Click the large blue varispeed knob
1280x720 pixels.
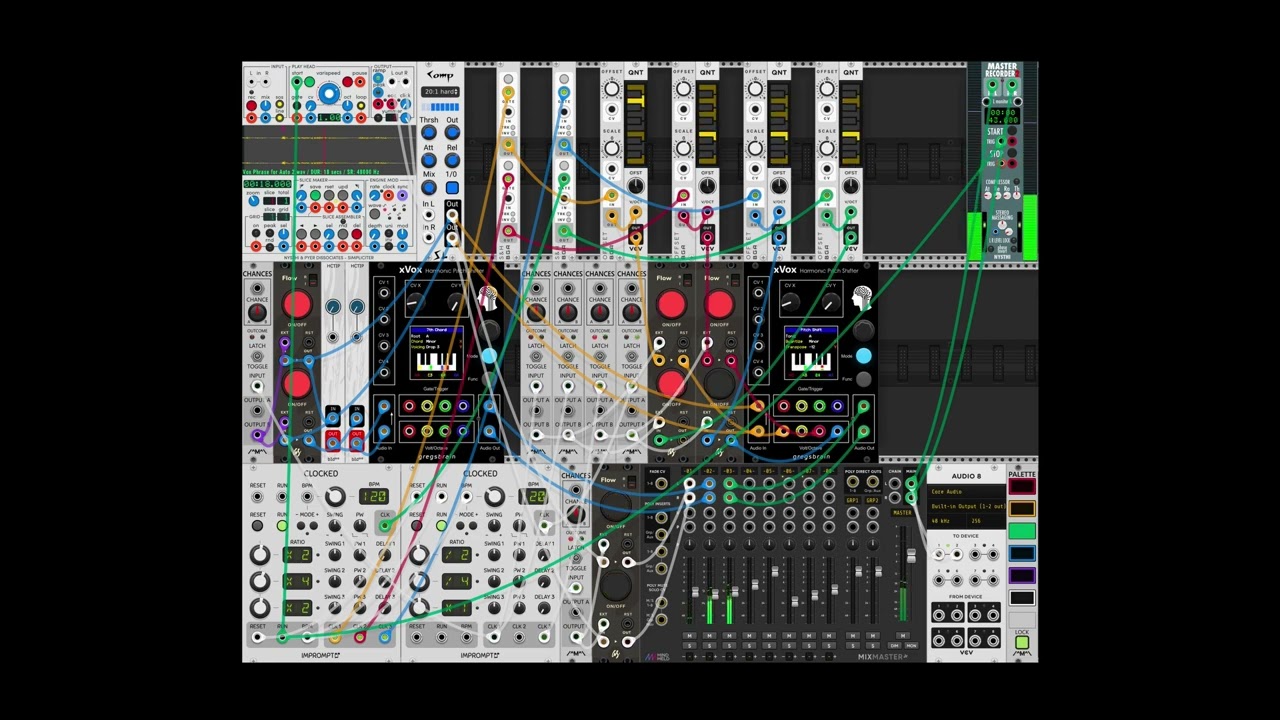point(329,93)
